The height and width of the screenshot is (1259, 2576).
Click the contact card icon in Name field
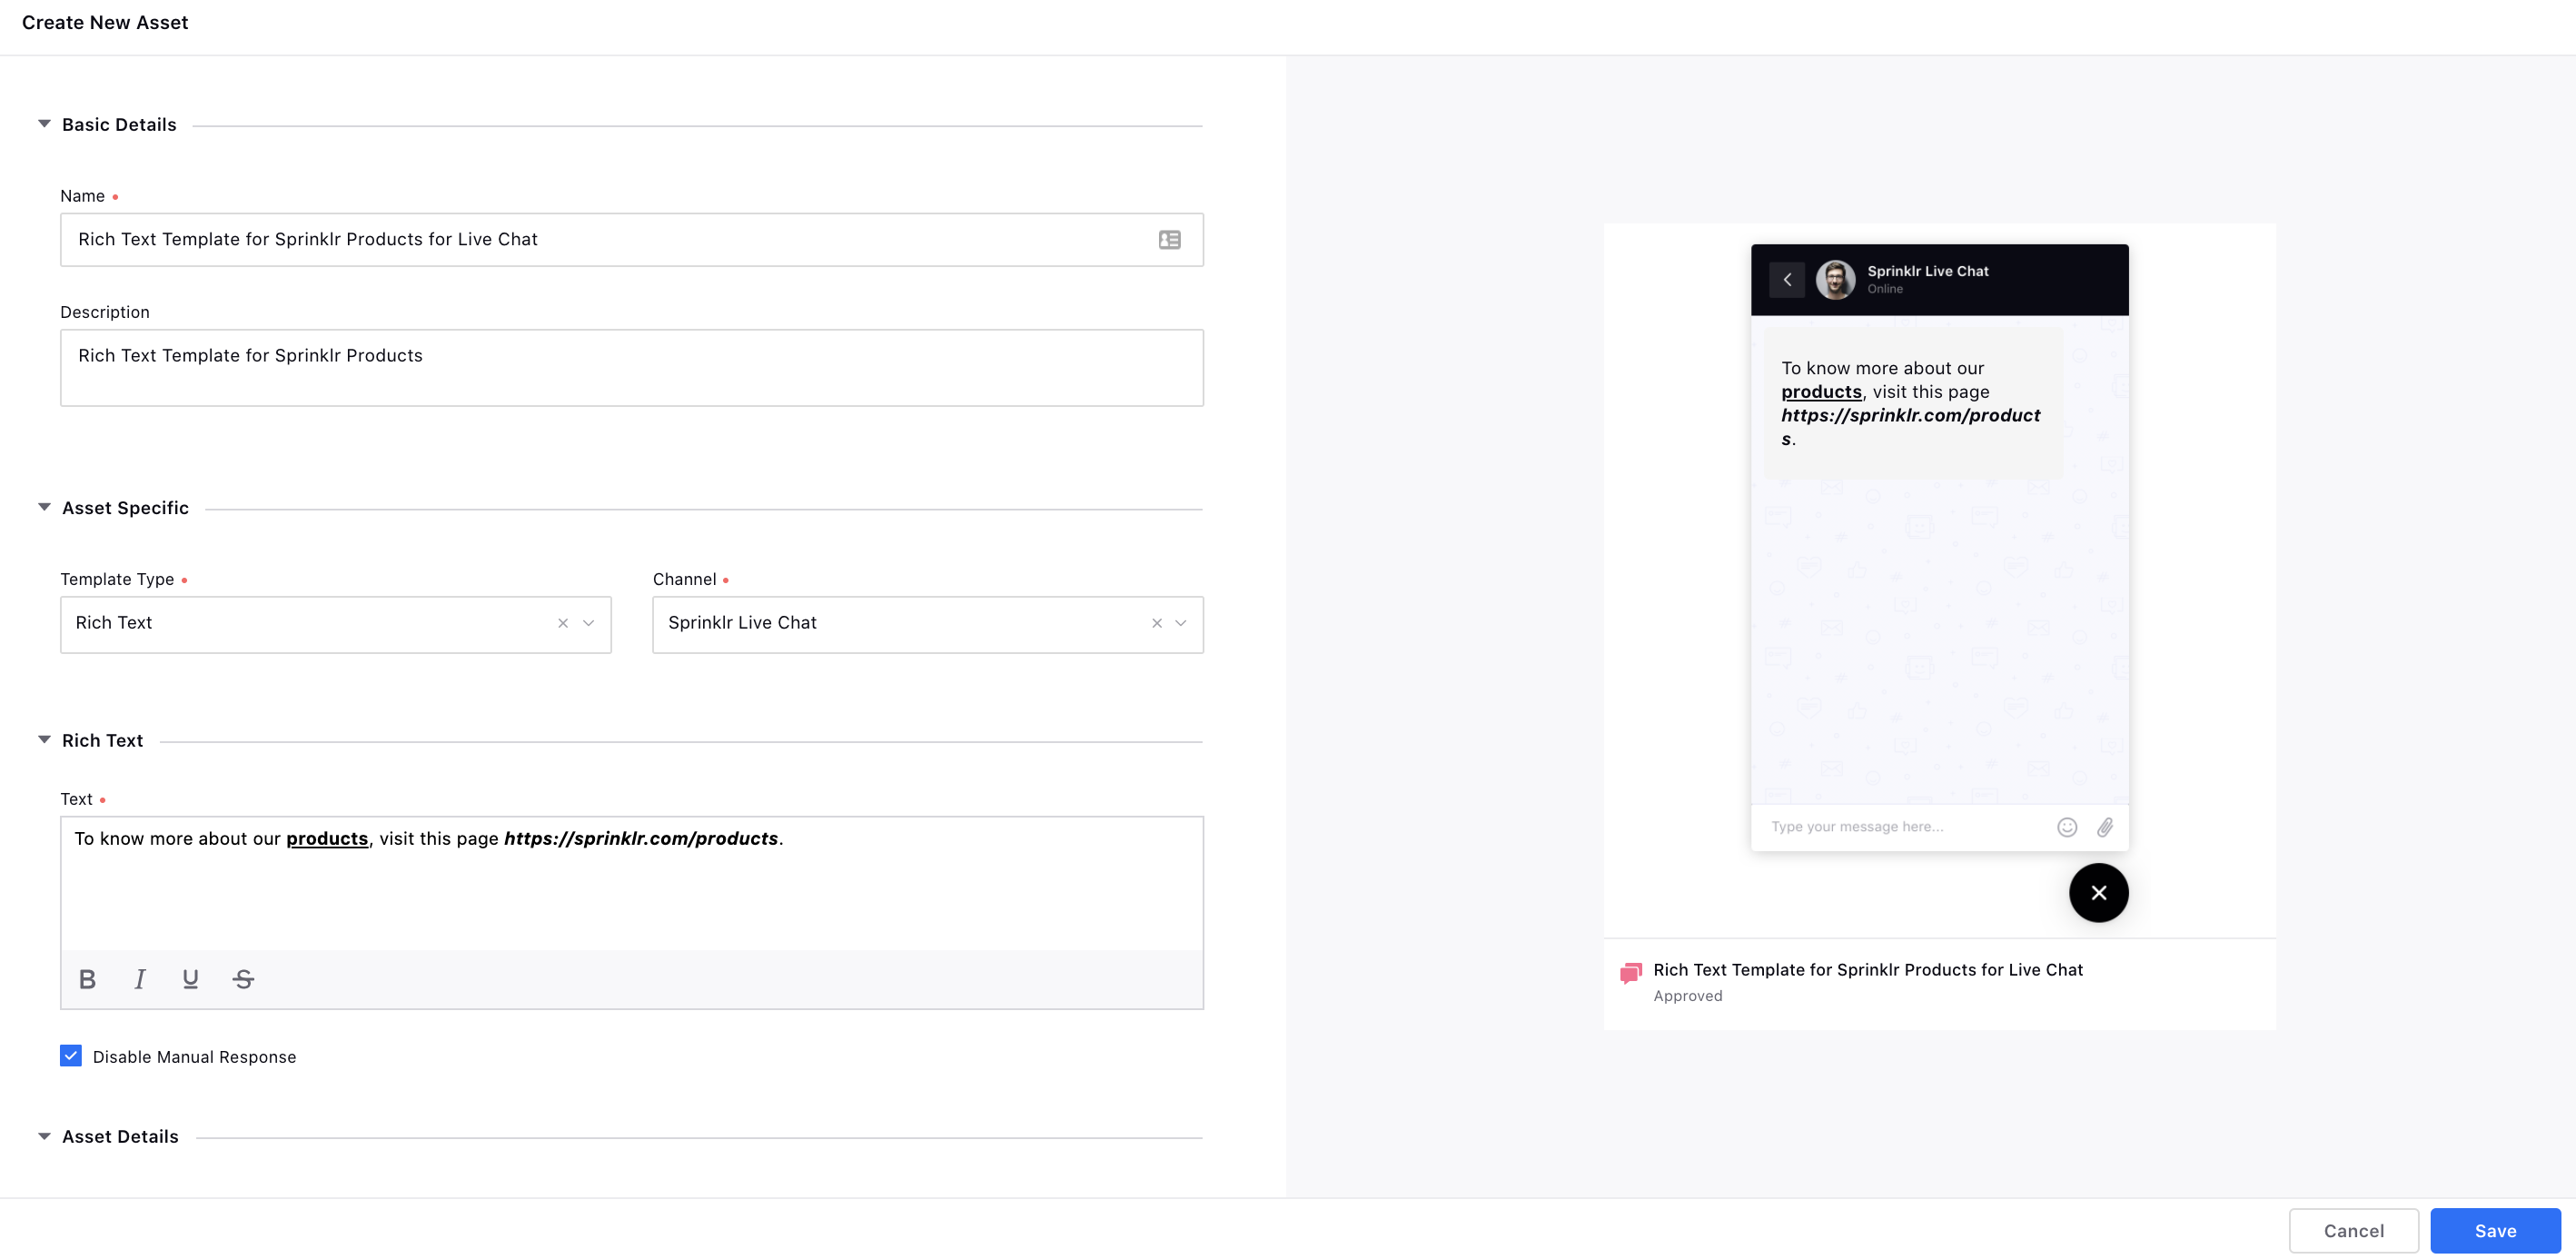[x=1169, y=240]
